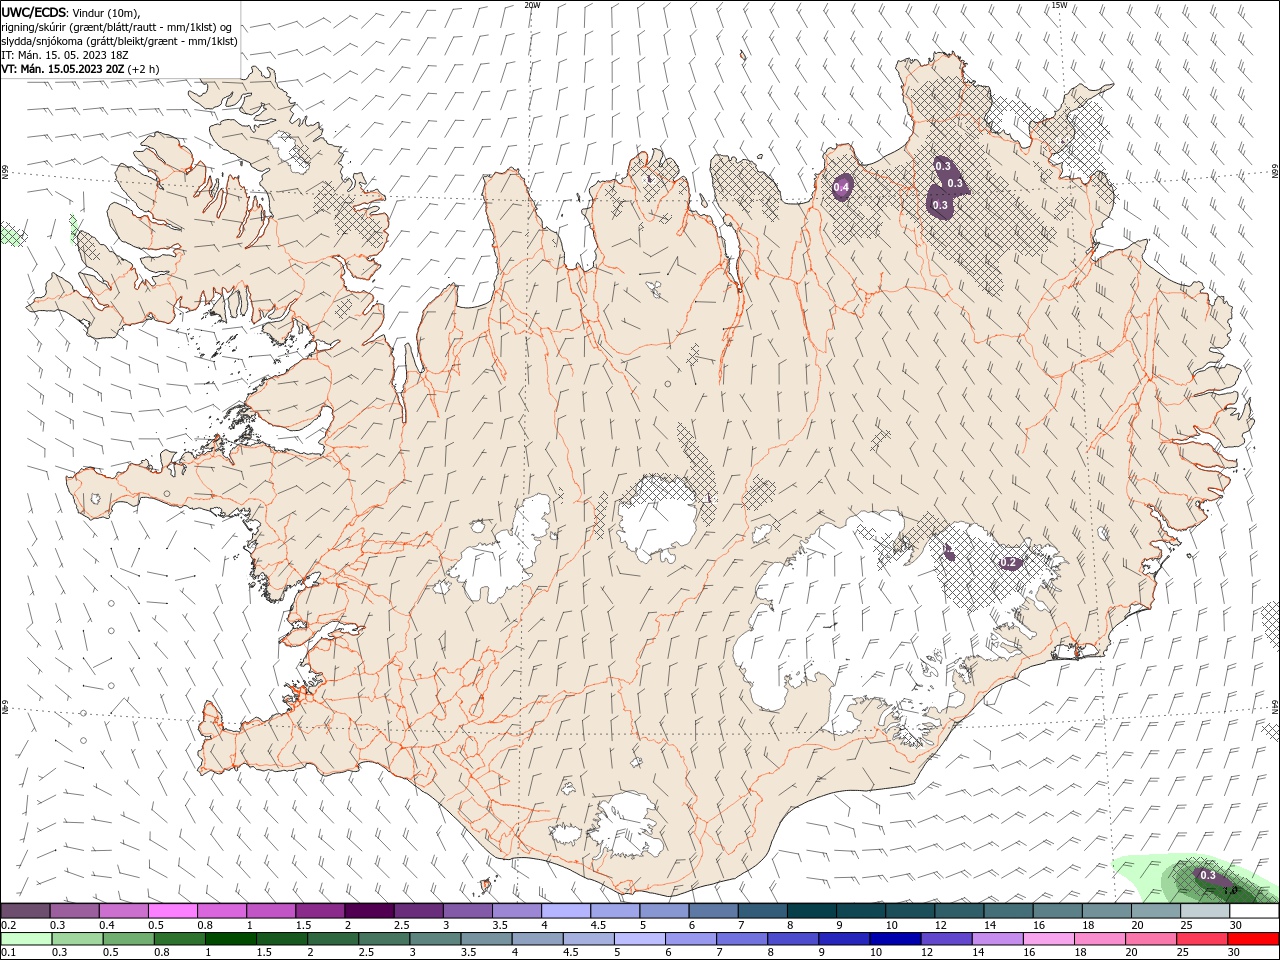Click the darkest purple snow swatch labeled 2
This screenshot has height=960, width=1280.
pyautogui.click(x=369, y=911)
